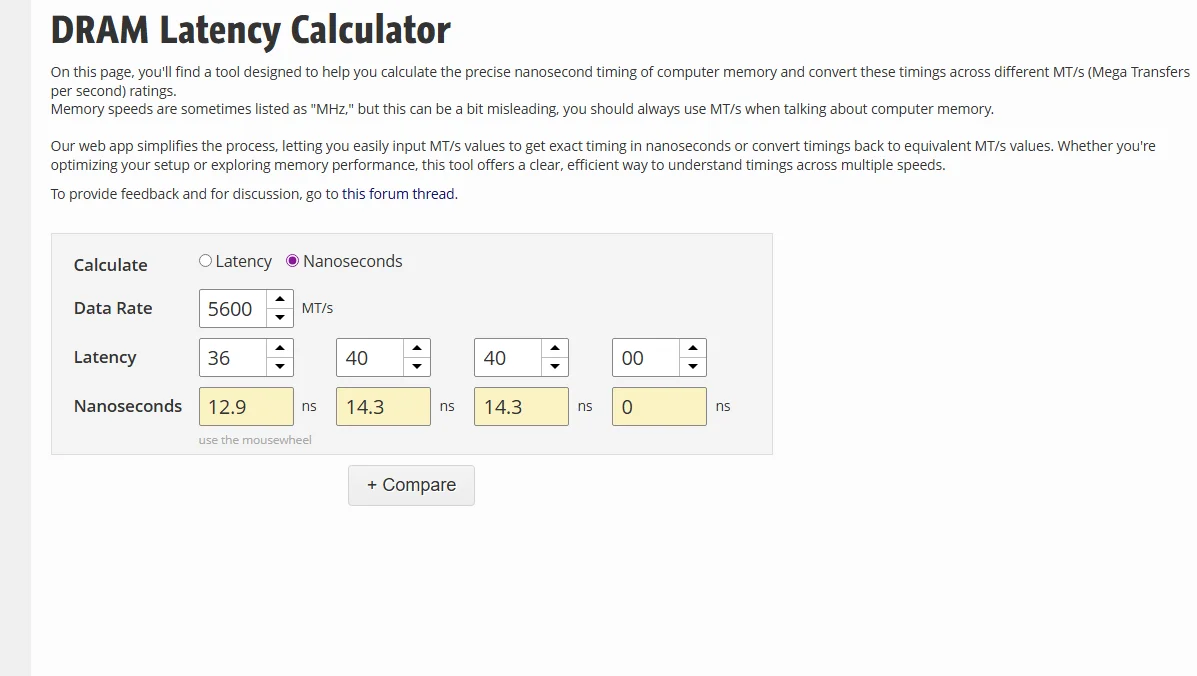Select the Latency radio button
Screen dimensions: 1197x676
point(206,261)
